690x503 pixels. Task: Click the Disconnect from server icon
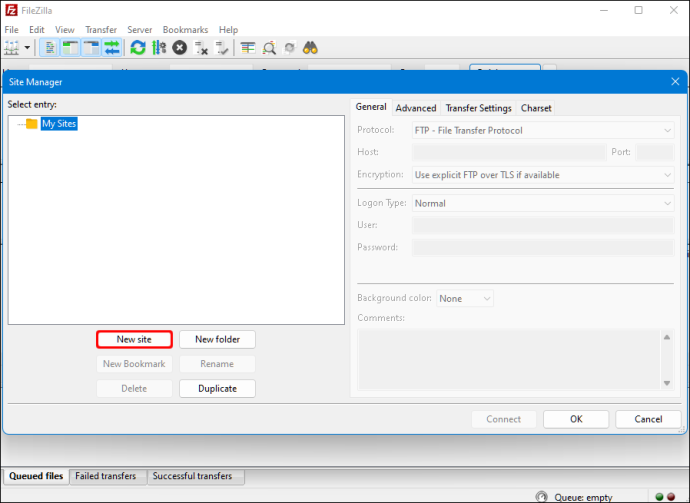pyautogui.click(x=201, y=48)
